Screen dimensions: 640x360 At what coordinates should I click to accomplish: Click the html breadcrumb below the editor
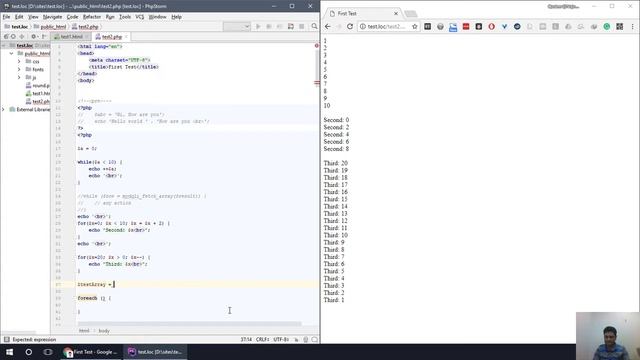coord(84,331)
